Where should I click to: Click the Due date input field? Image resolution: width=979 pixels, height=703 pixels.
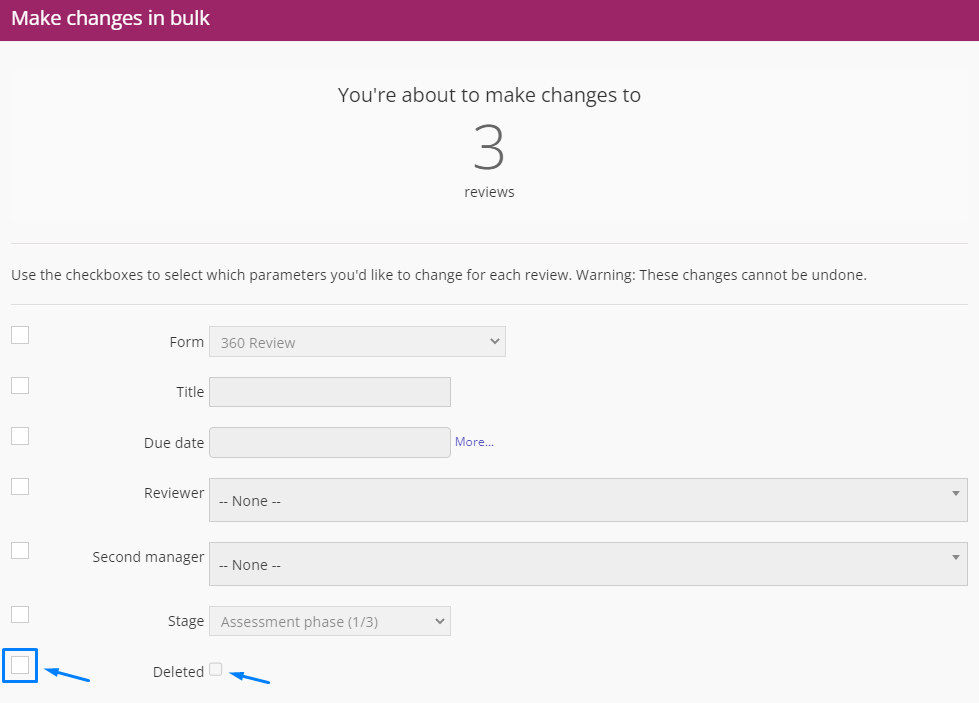point(330,443)
